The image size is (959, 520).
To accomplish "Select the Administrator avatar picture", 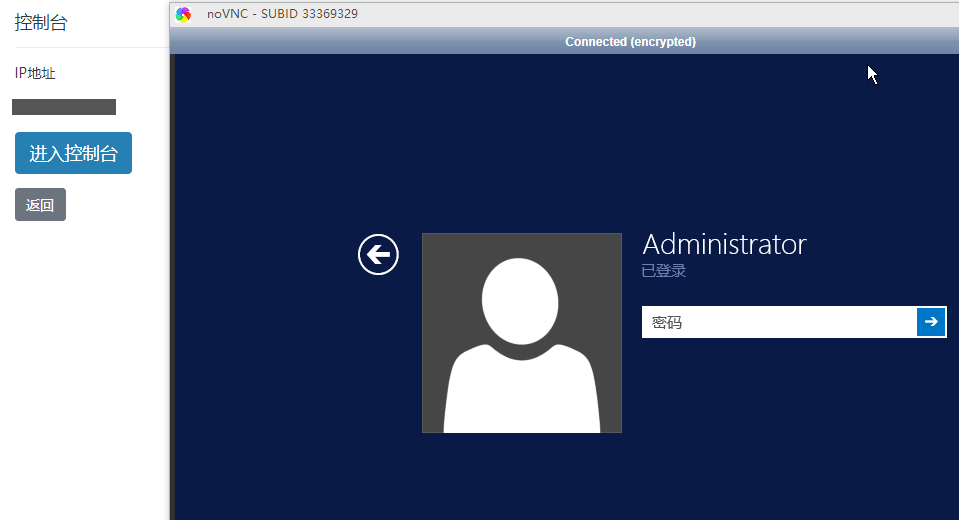I will click(521, 333).
